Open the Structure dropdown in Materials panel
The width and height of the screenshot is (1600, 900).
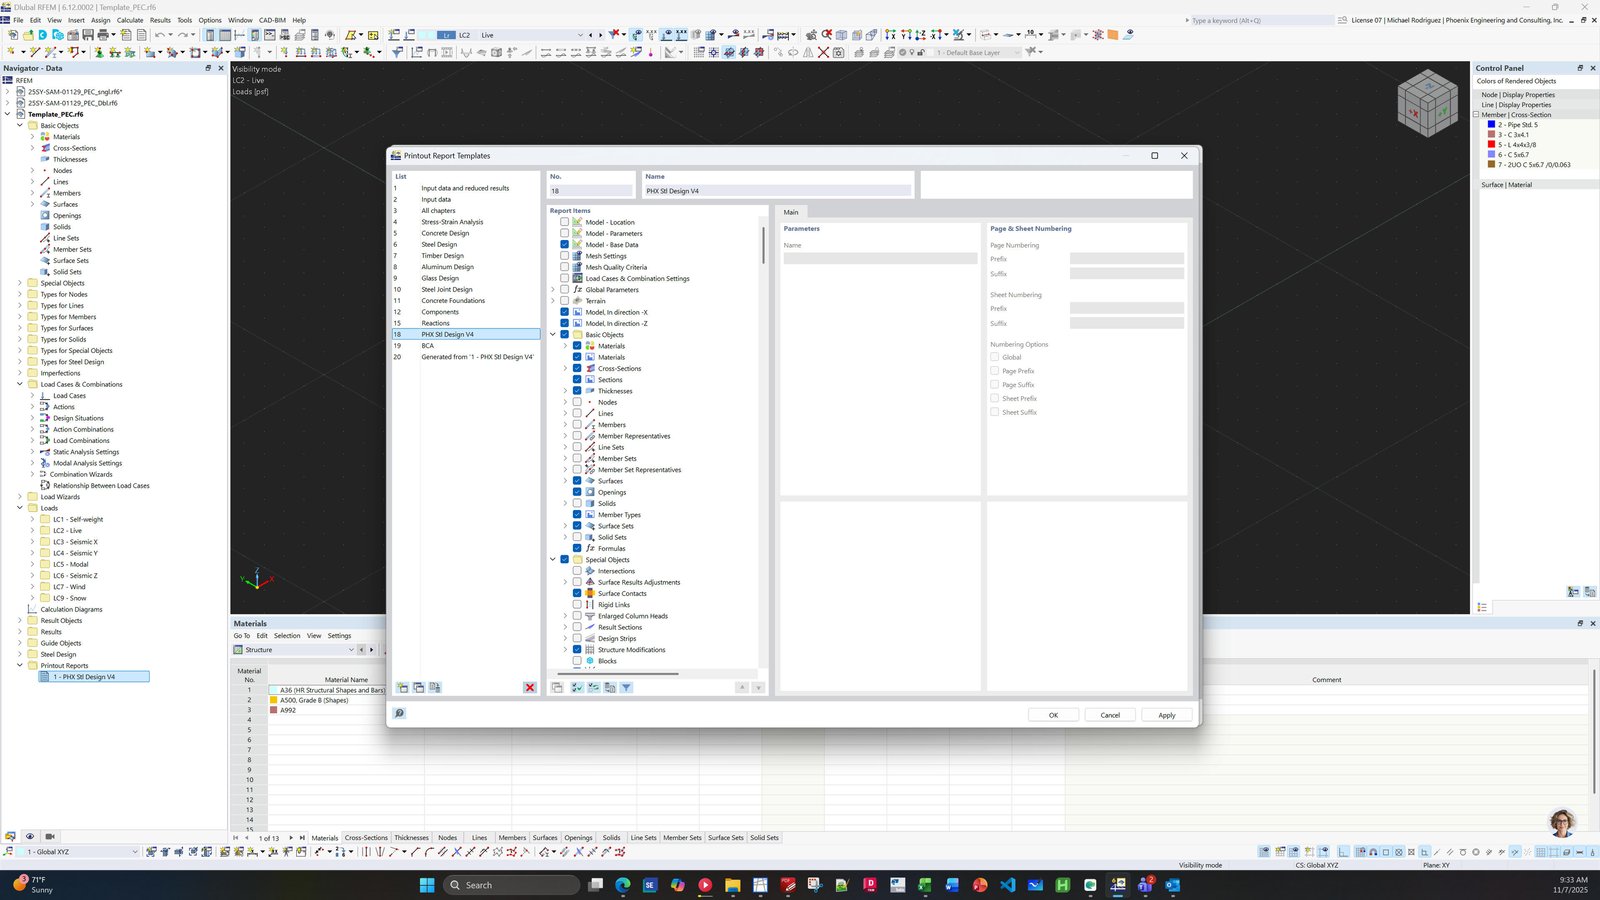tap(294, 650)
